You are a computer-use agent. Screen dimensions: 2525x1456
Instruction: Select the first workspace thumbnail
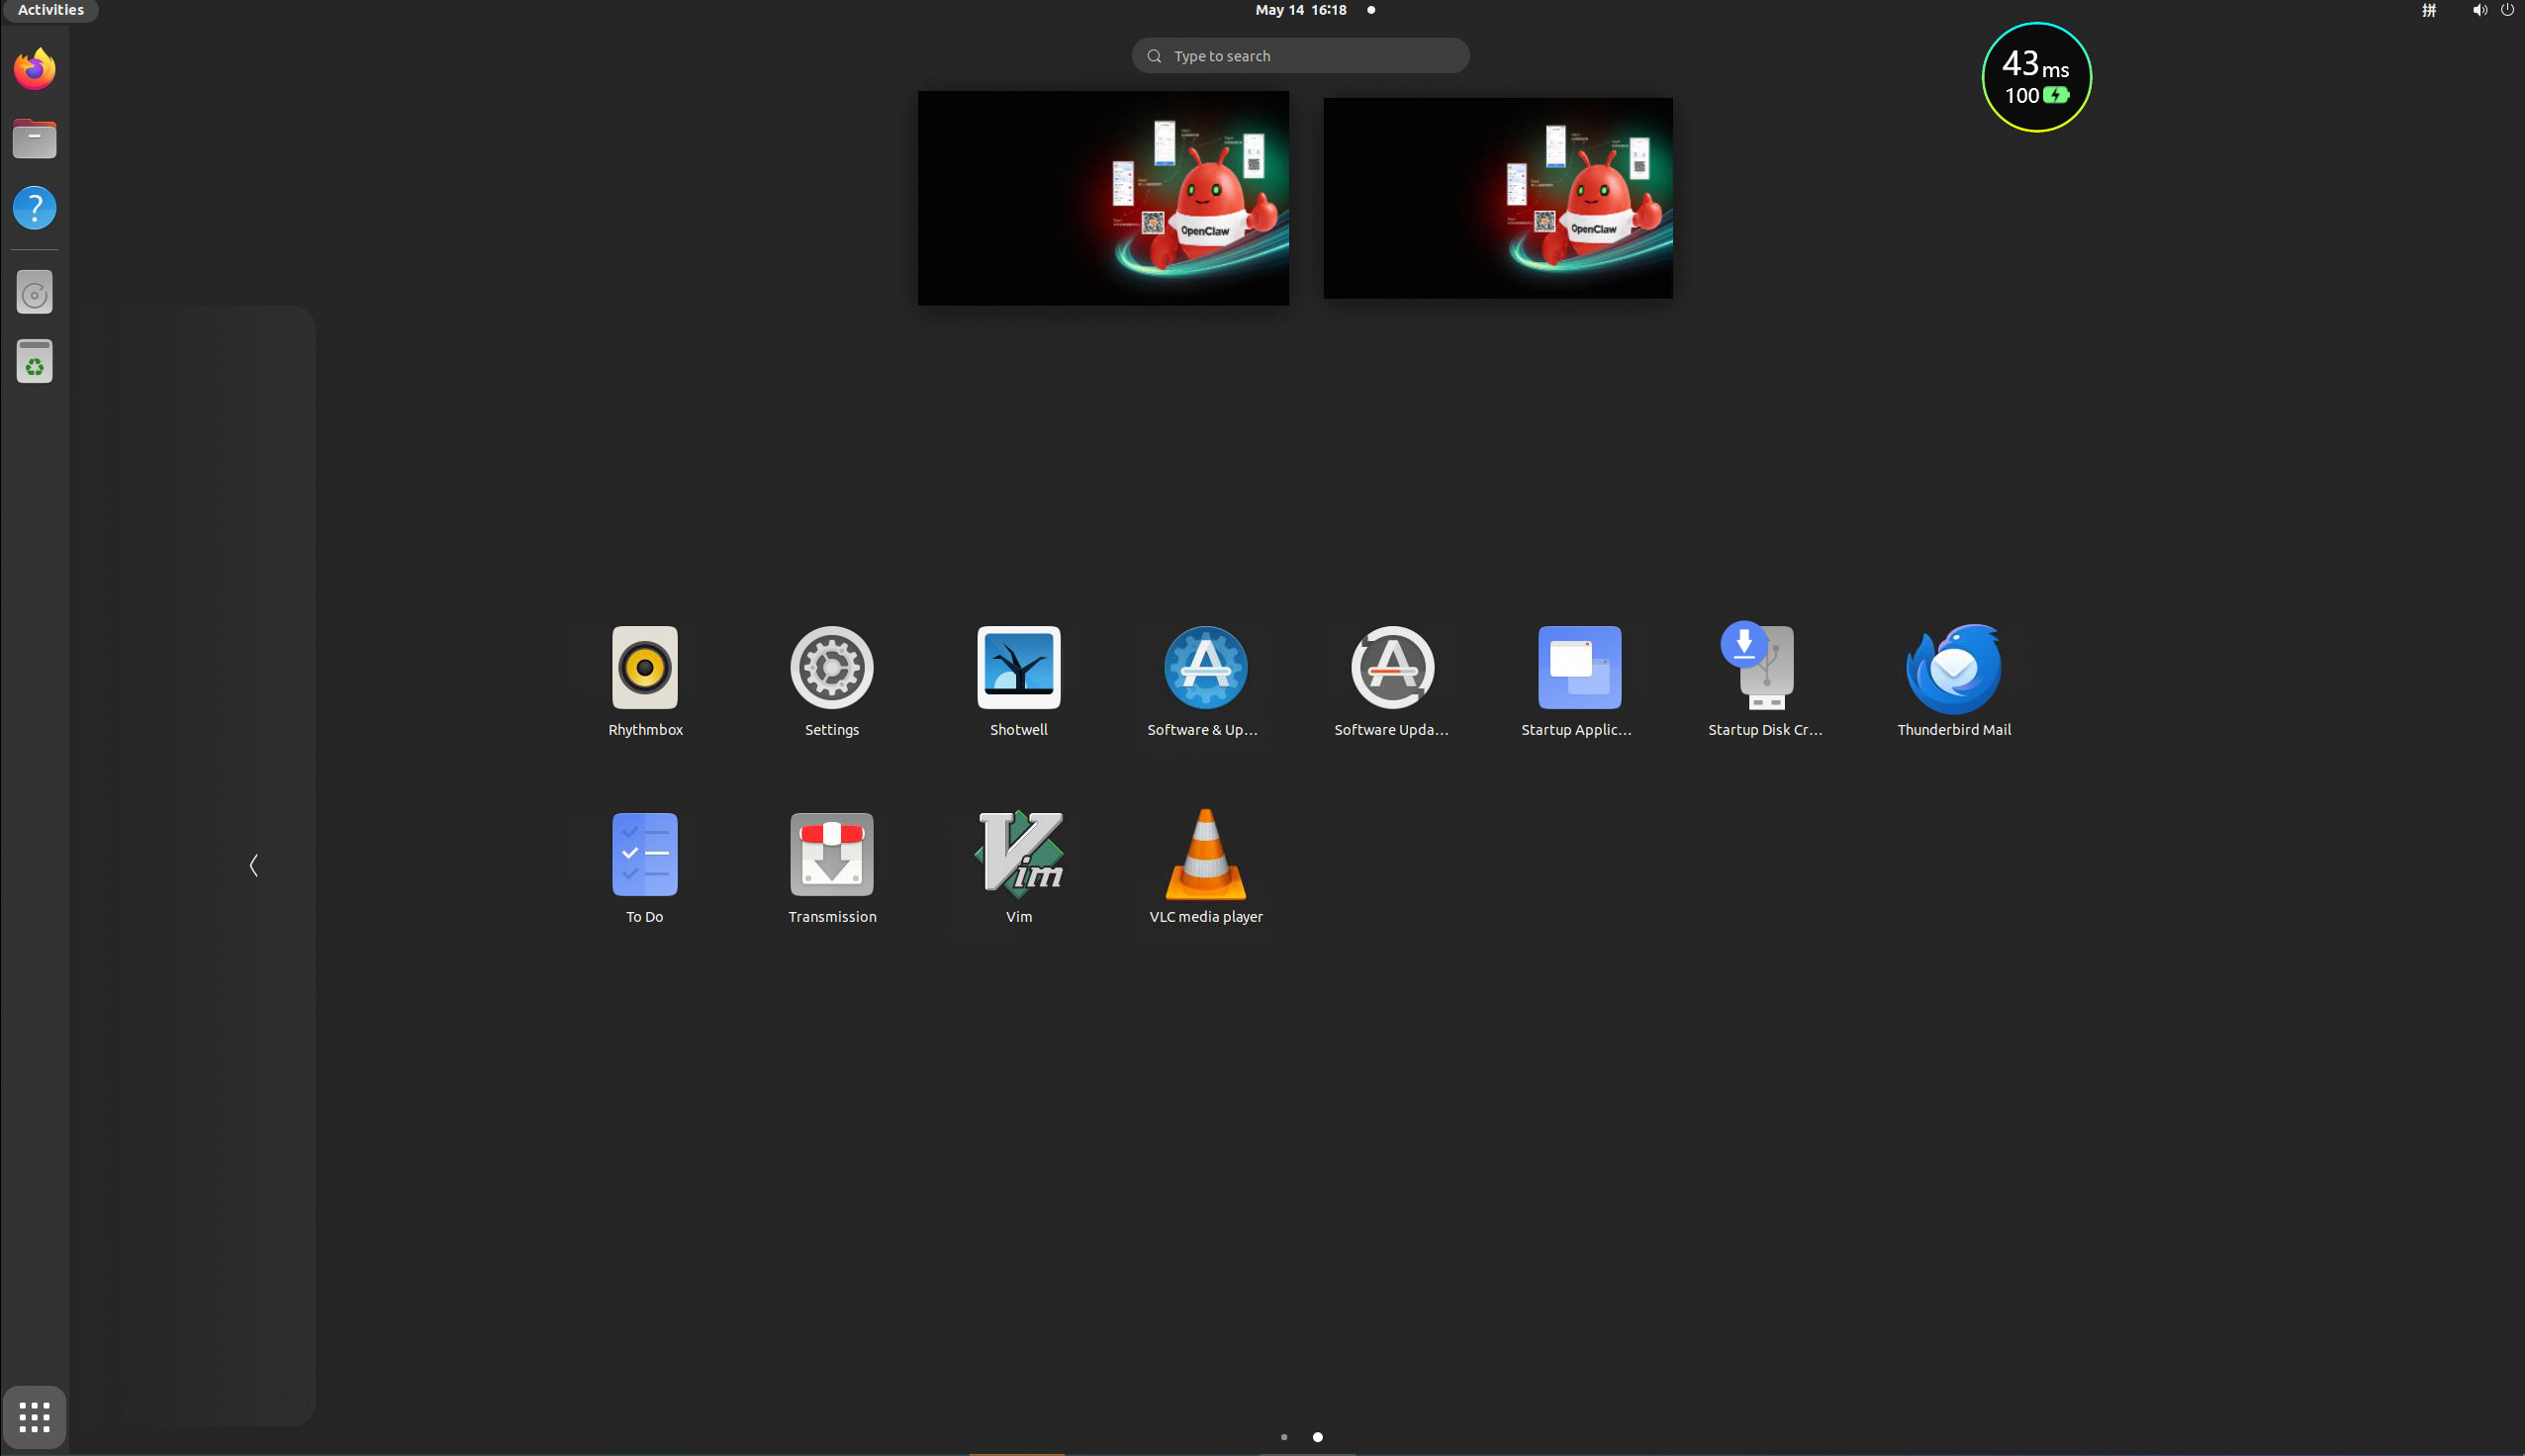1103,198
